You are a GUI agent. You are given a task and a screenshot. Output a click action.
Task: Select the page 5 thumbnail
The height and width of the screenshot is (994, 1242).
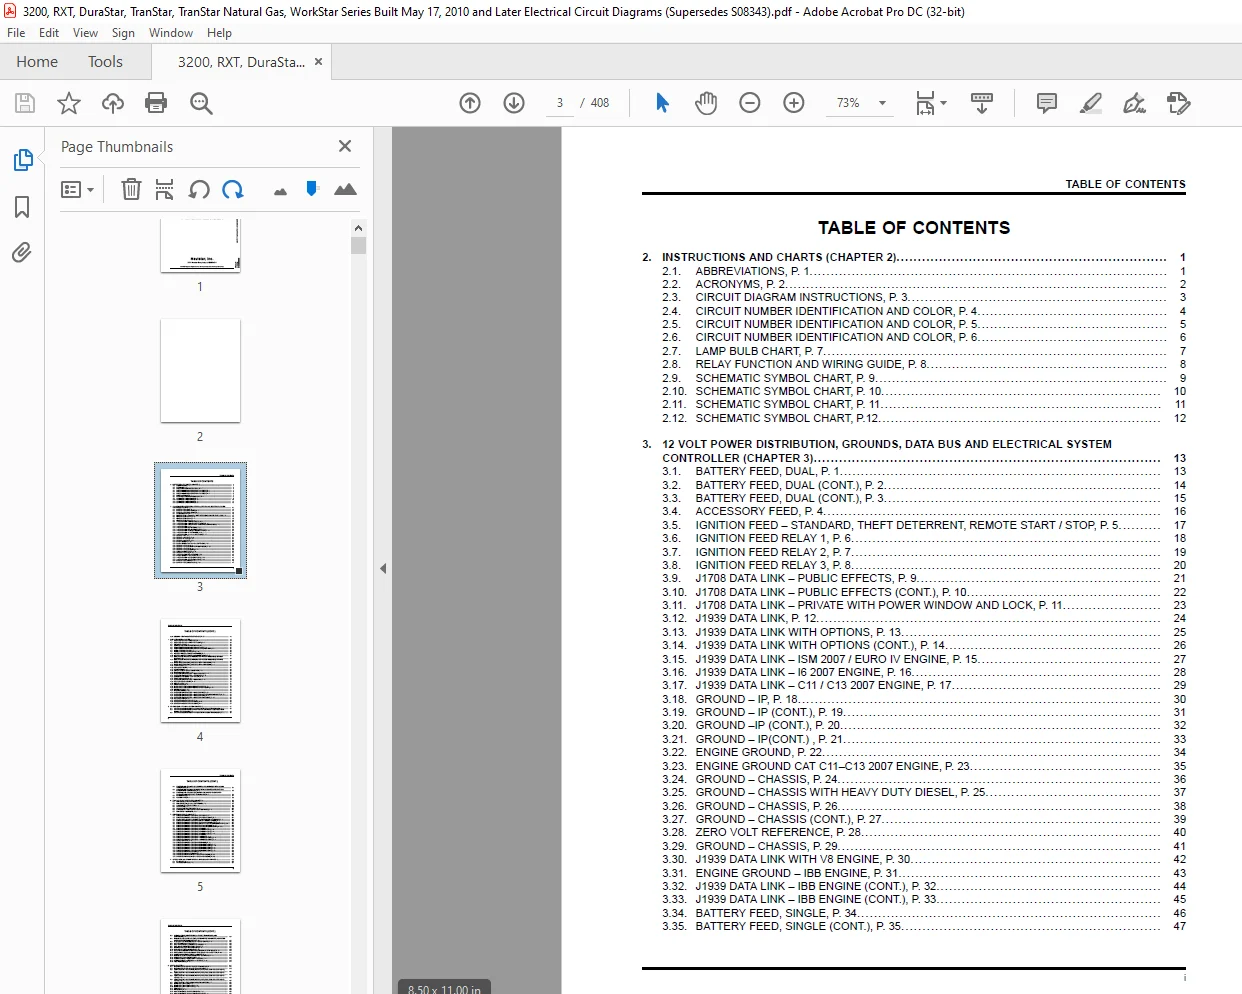coord(200,821)
